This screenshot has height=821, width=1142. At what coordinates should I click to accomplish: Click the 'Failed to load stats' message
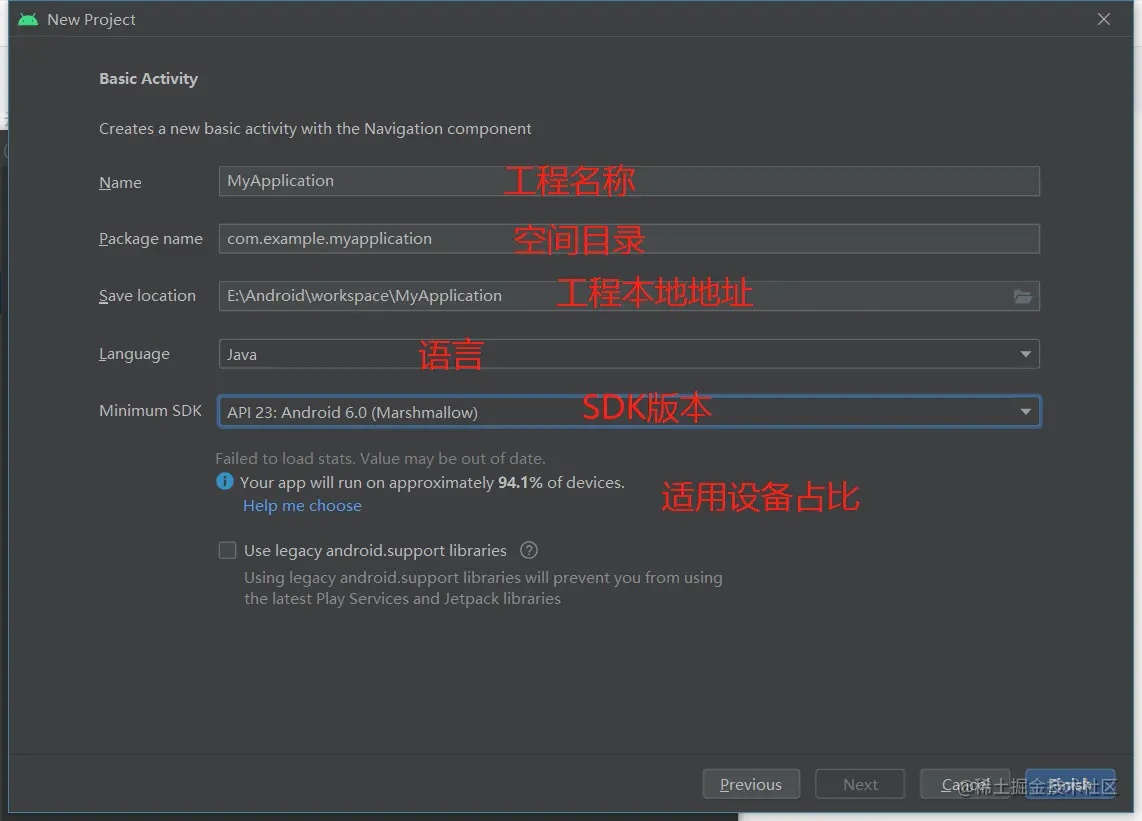click(x=380, y=458)
